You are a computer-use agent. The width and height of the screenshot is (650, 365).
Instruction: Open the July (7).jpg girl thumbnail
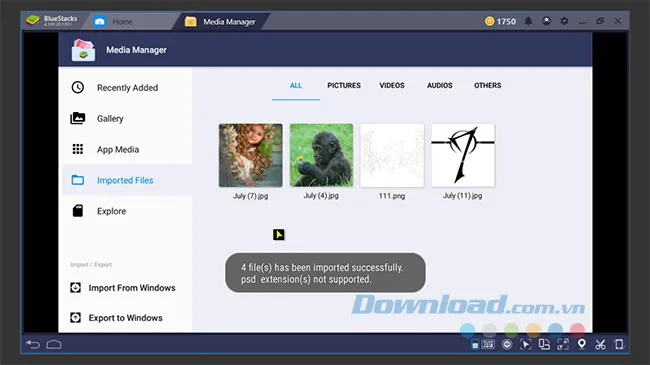pos(250,155)
